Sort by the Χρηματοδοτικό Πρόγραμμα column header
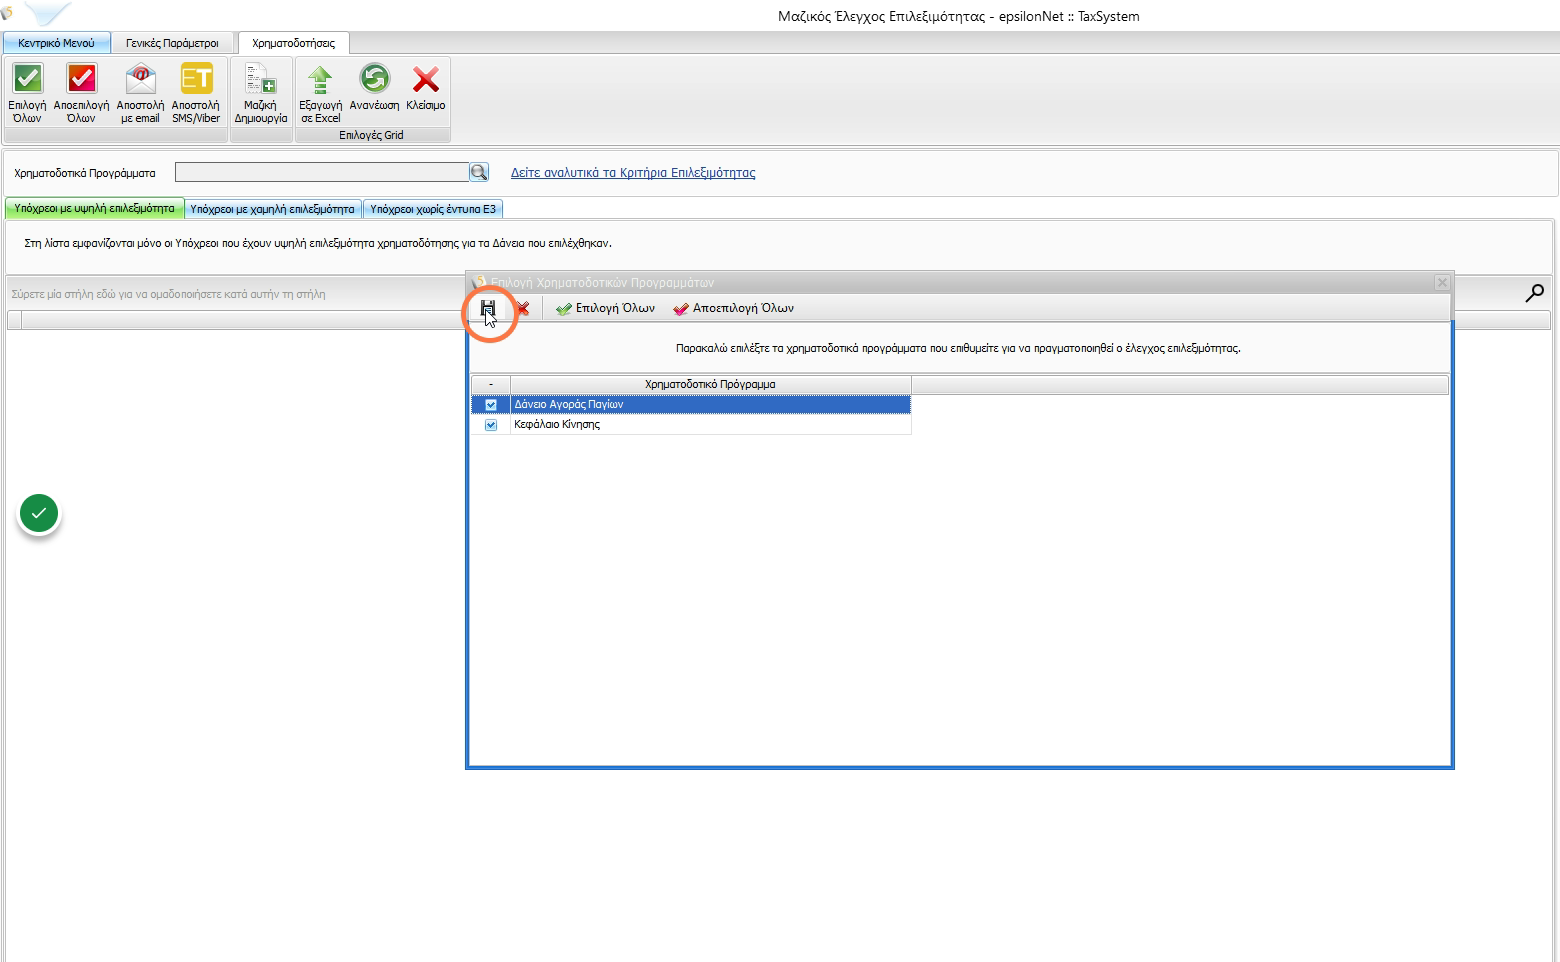The image size is (1560, 962). (710, 384)
